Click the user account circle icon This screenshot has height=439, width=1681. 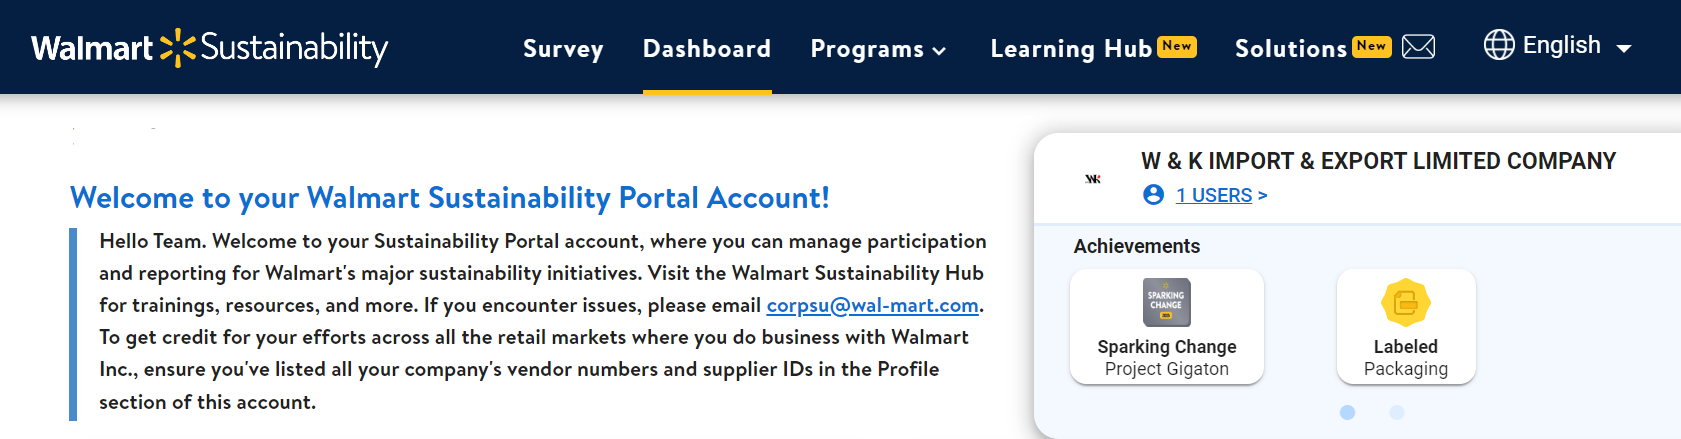pyautogui.click(x=1153, y=195)
